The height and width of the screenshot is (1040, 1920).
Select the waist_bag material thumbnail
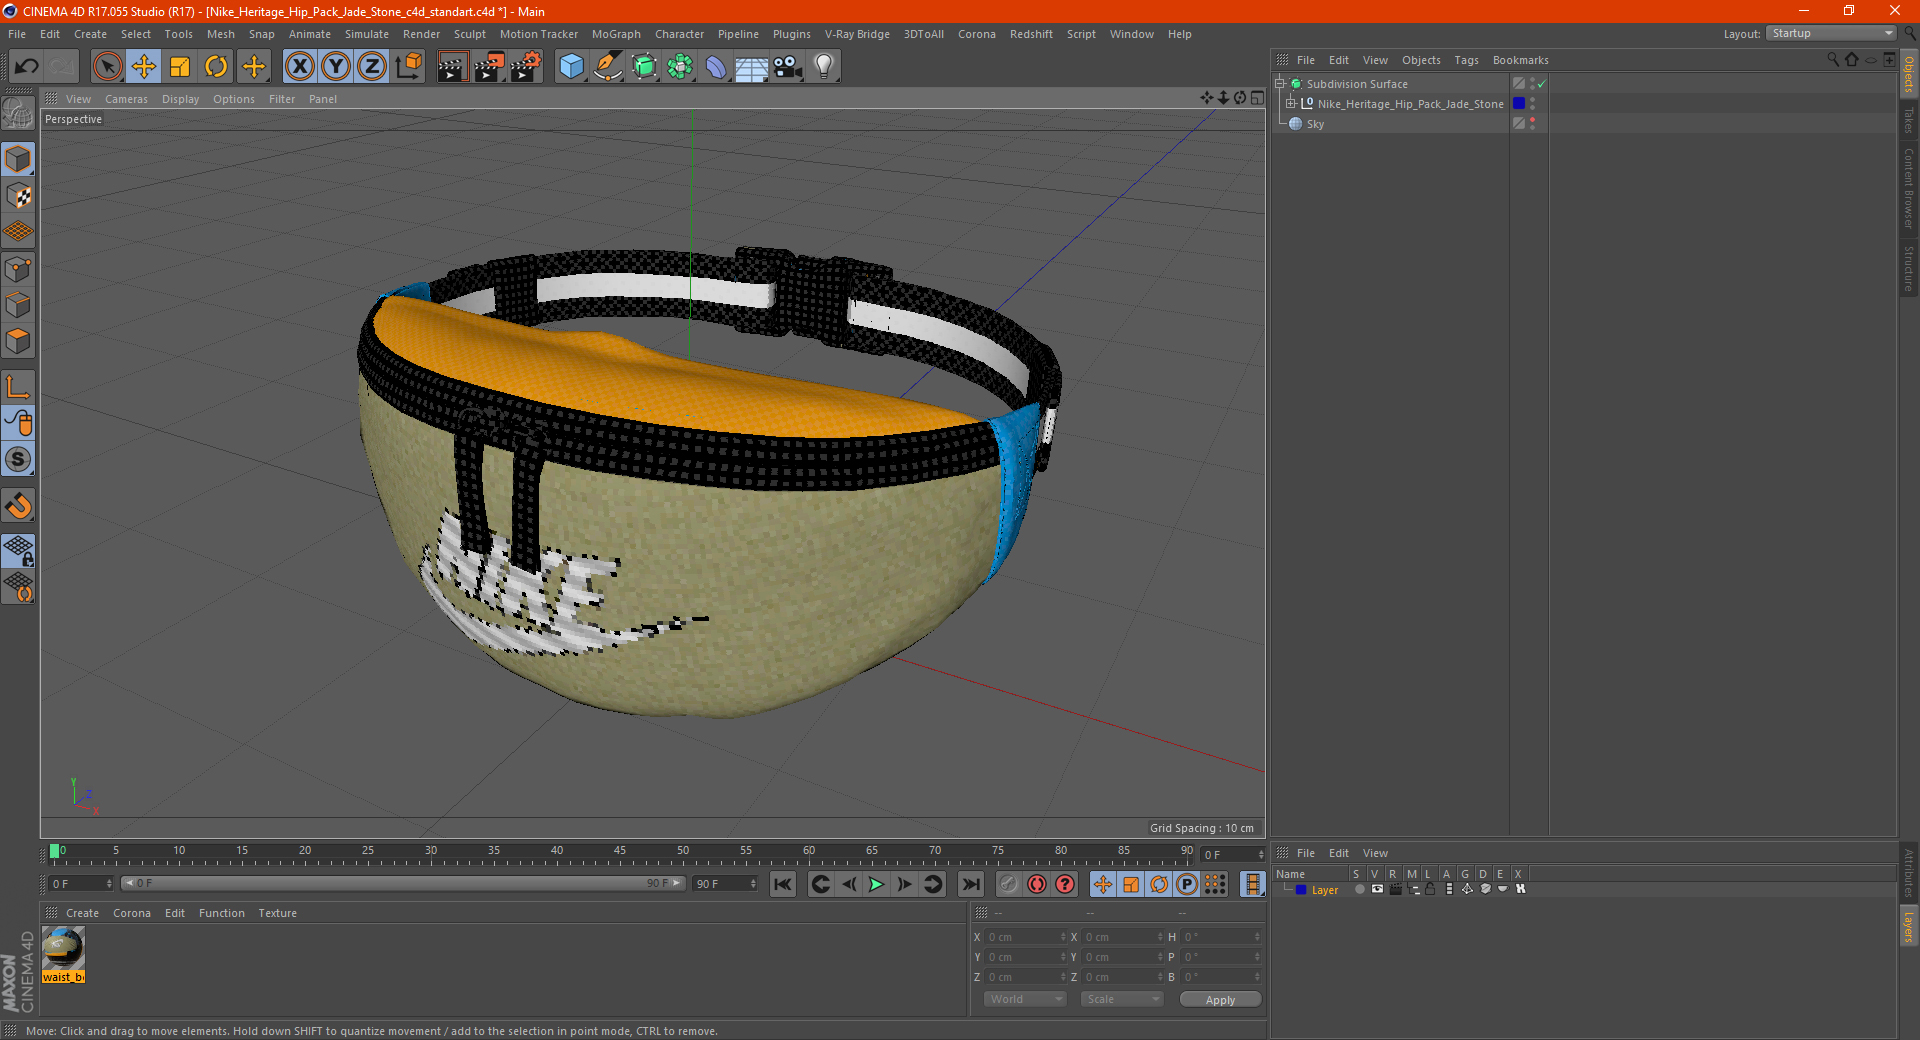tap(63, 955)
